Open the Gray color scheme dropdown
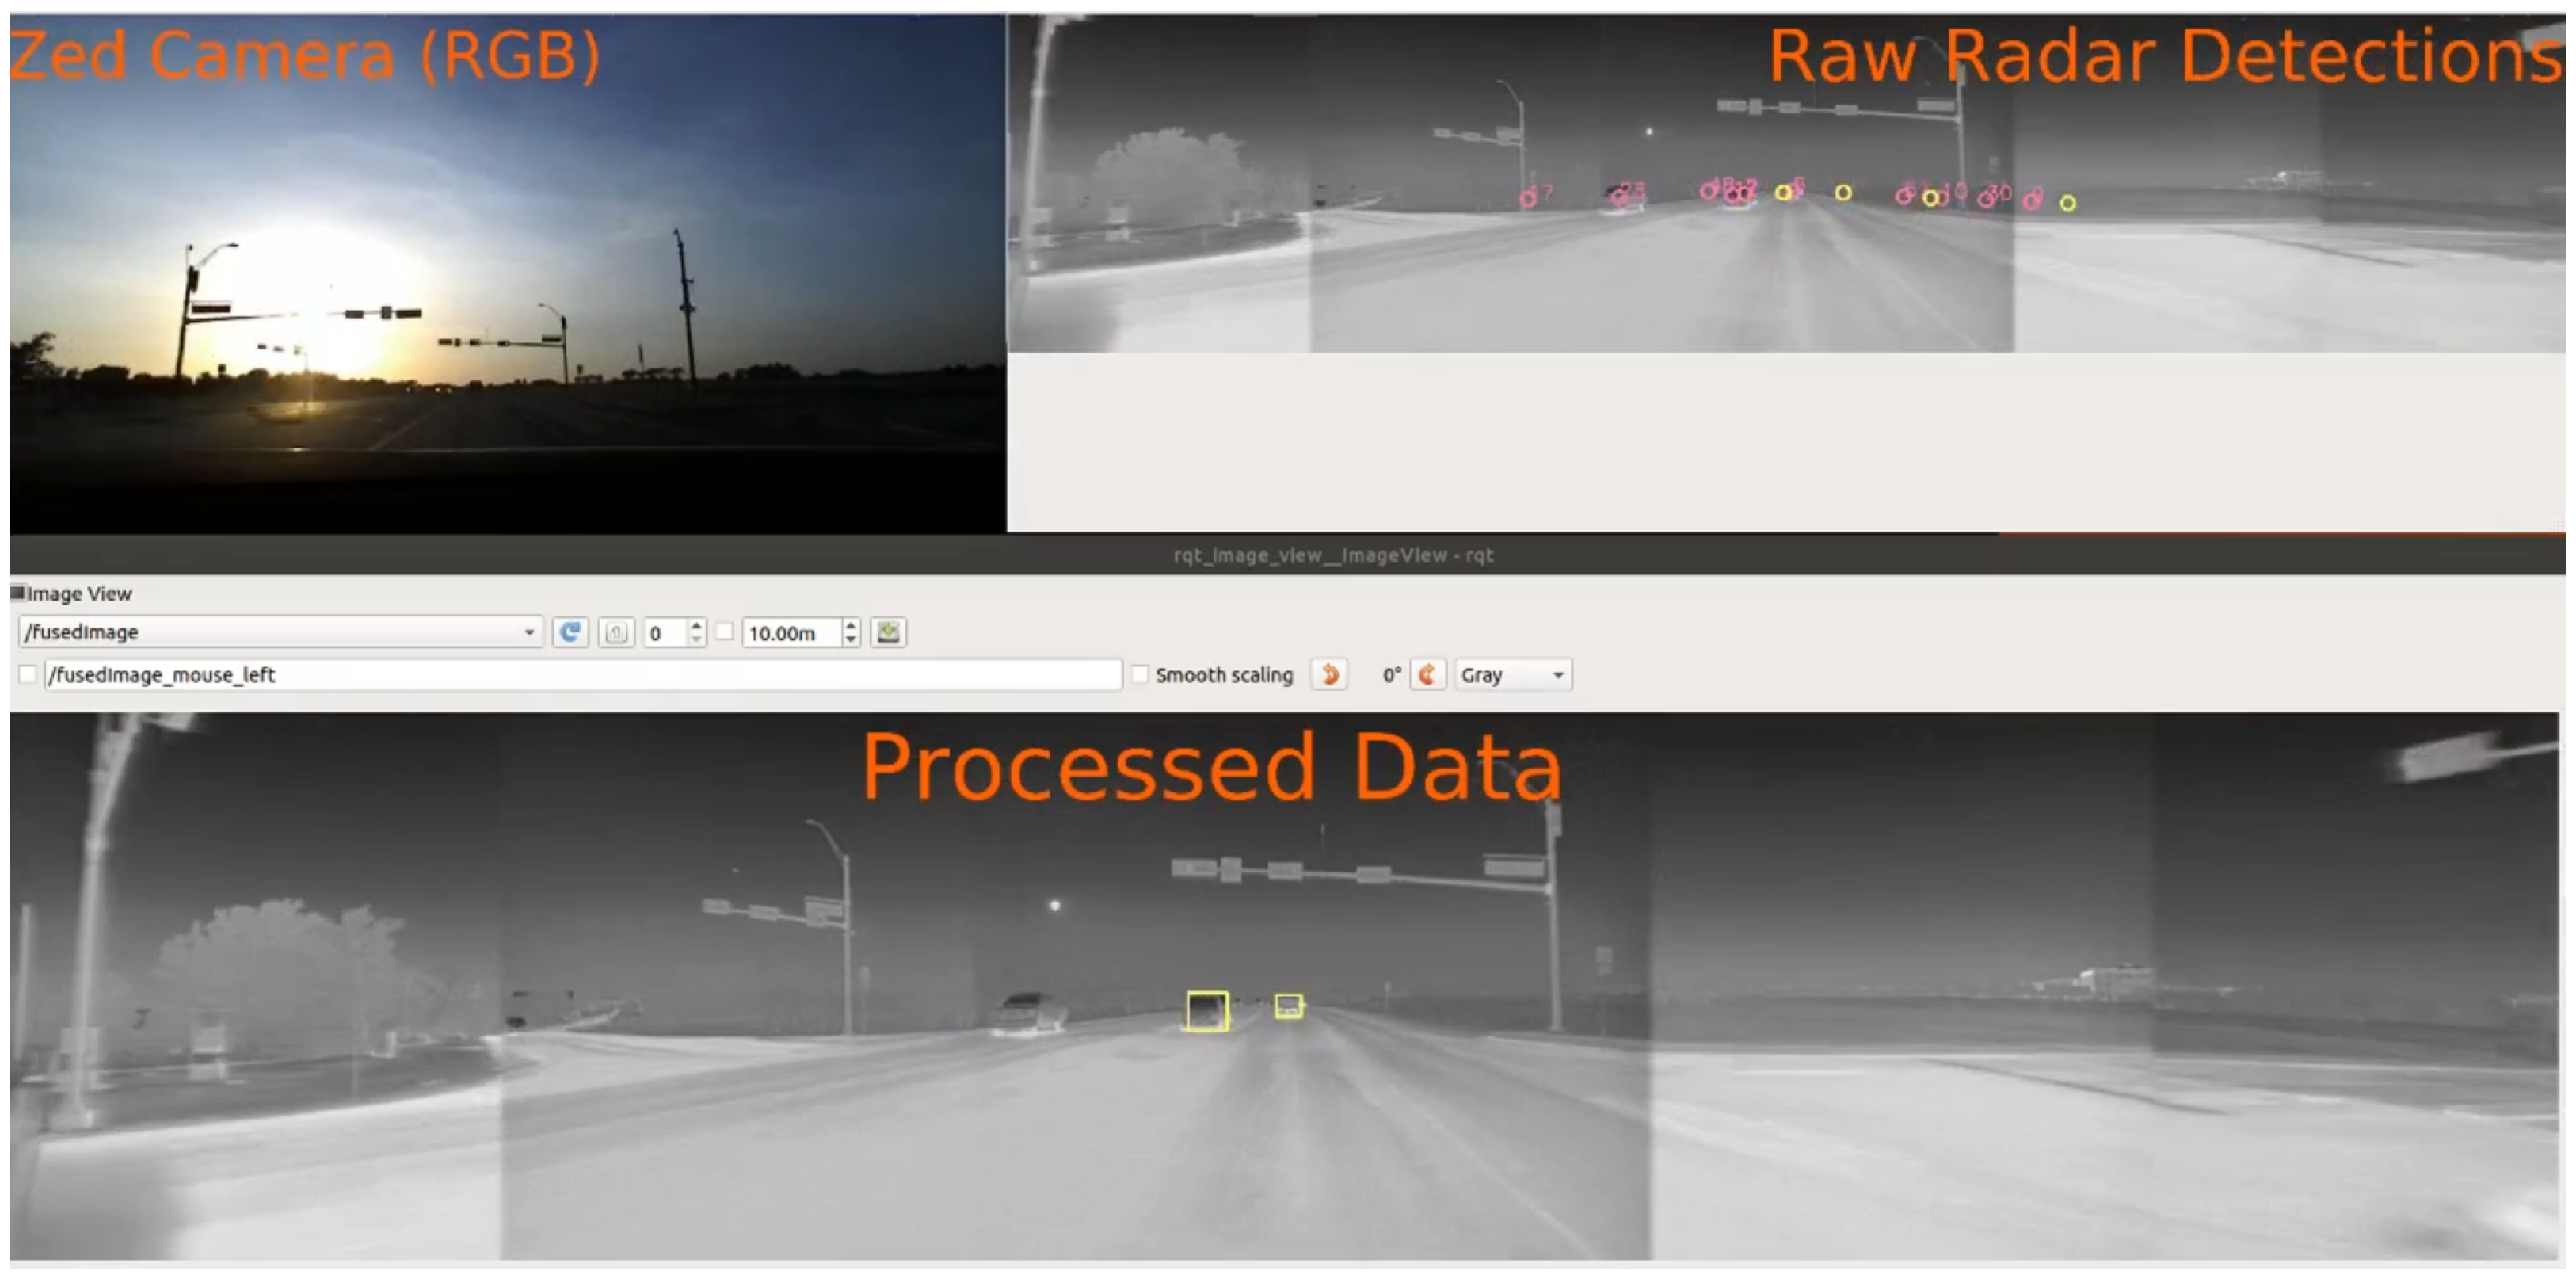This screenshot has height=1286, width=2576. coord(1512,675)
